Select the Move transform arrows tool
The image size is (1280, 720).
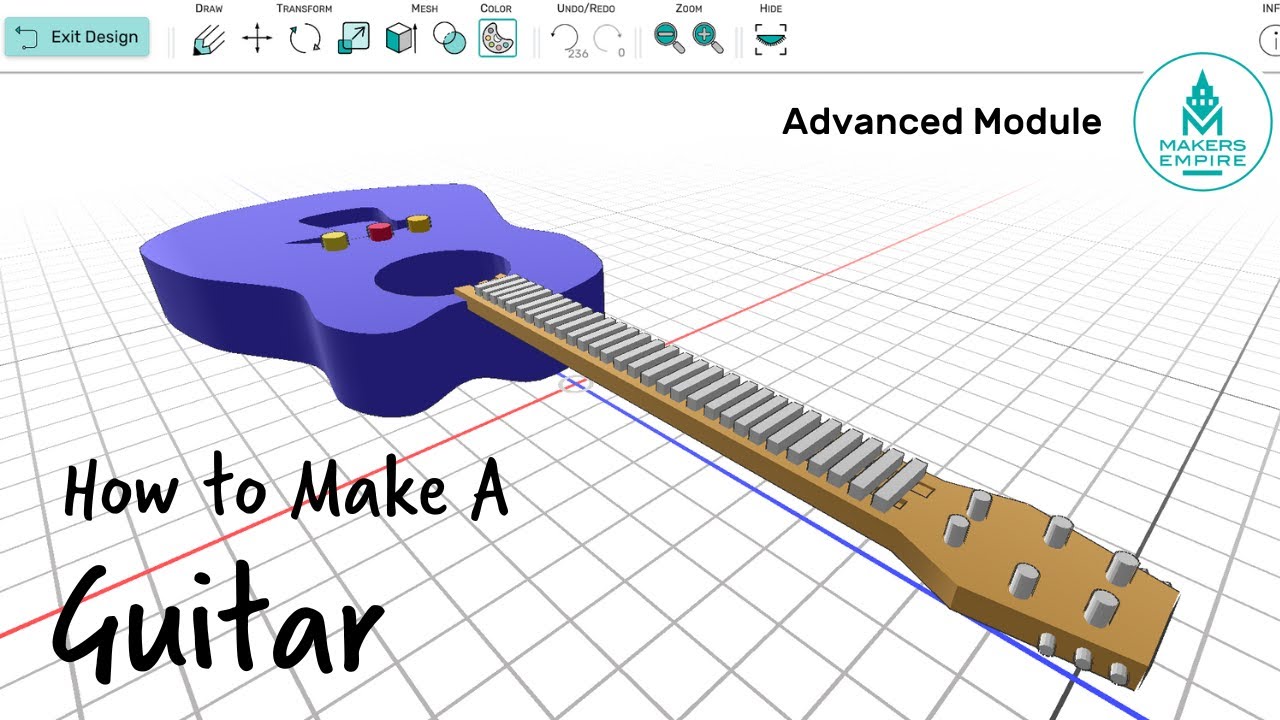click(257, 40)
